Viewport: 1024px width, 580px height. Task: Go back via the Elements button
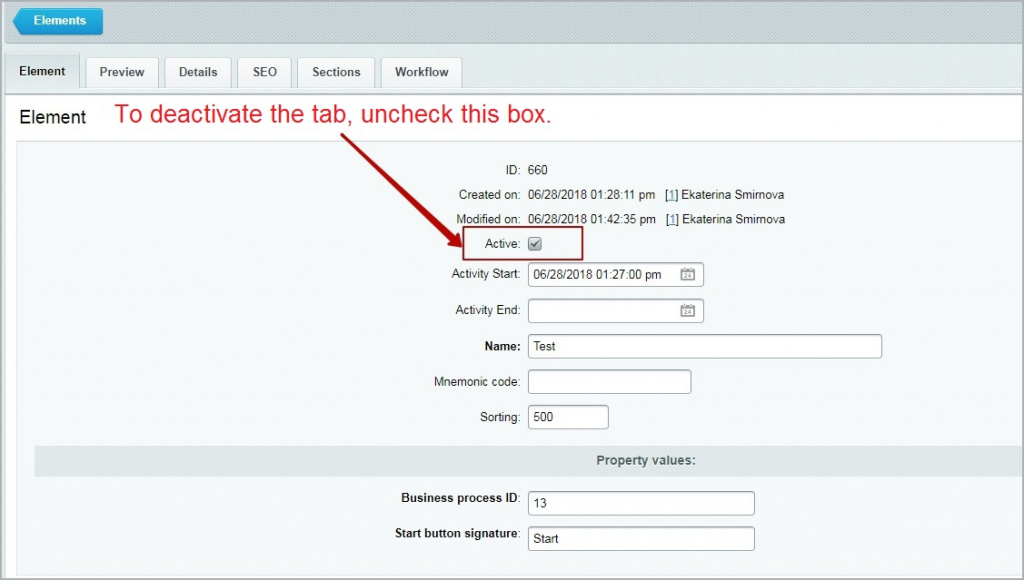pyautogui.click(x=58, y=21)
